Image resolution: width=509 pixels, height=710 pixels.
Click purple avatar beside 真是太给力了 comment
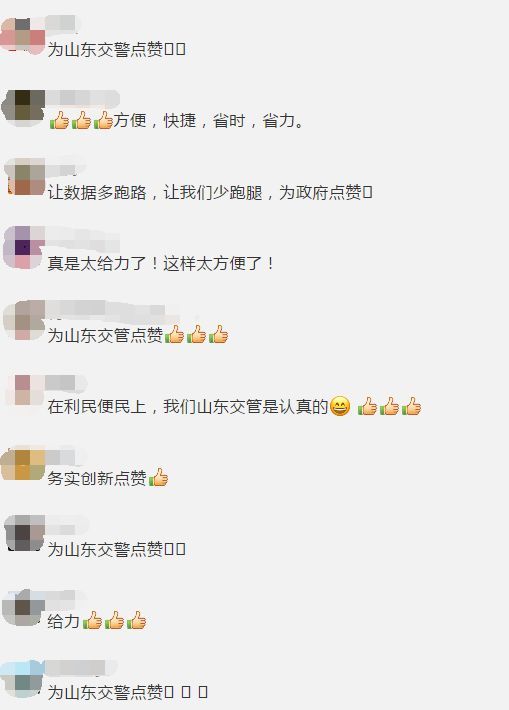[24, 248]
